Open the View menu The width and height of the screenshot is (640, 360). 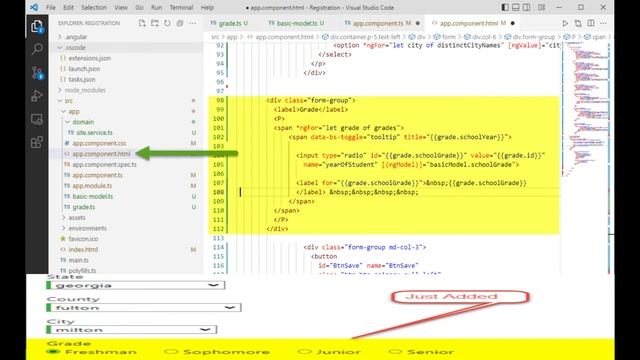[x=121, y=7]
